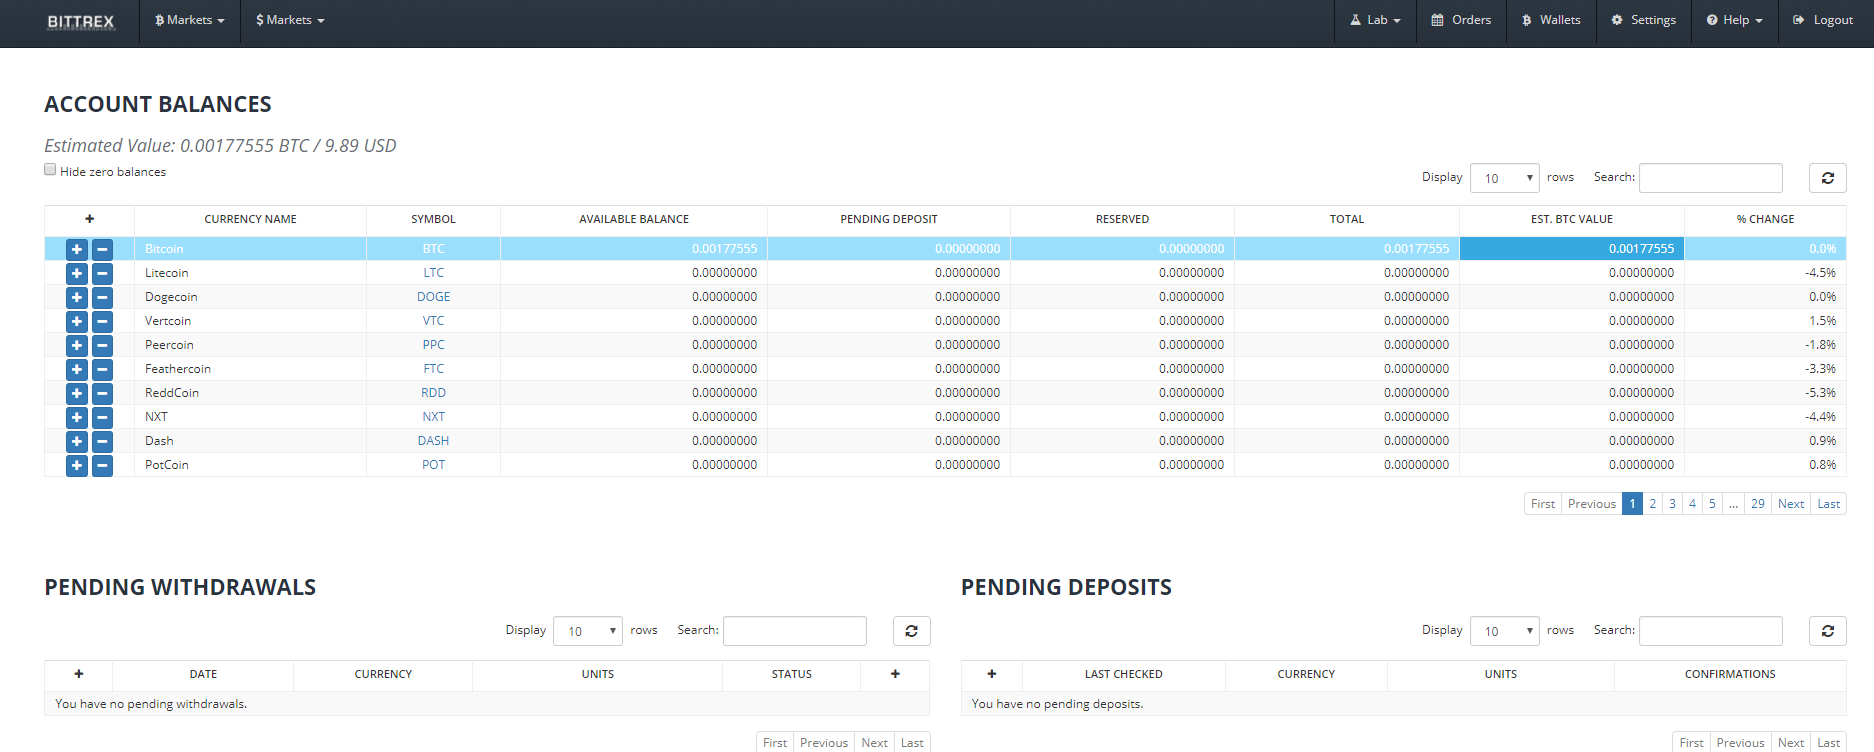The width and height of the screenshot is (1874, 752).
Task: Focus the Pending Withdrawals search field
Action: pos(795,631)
